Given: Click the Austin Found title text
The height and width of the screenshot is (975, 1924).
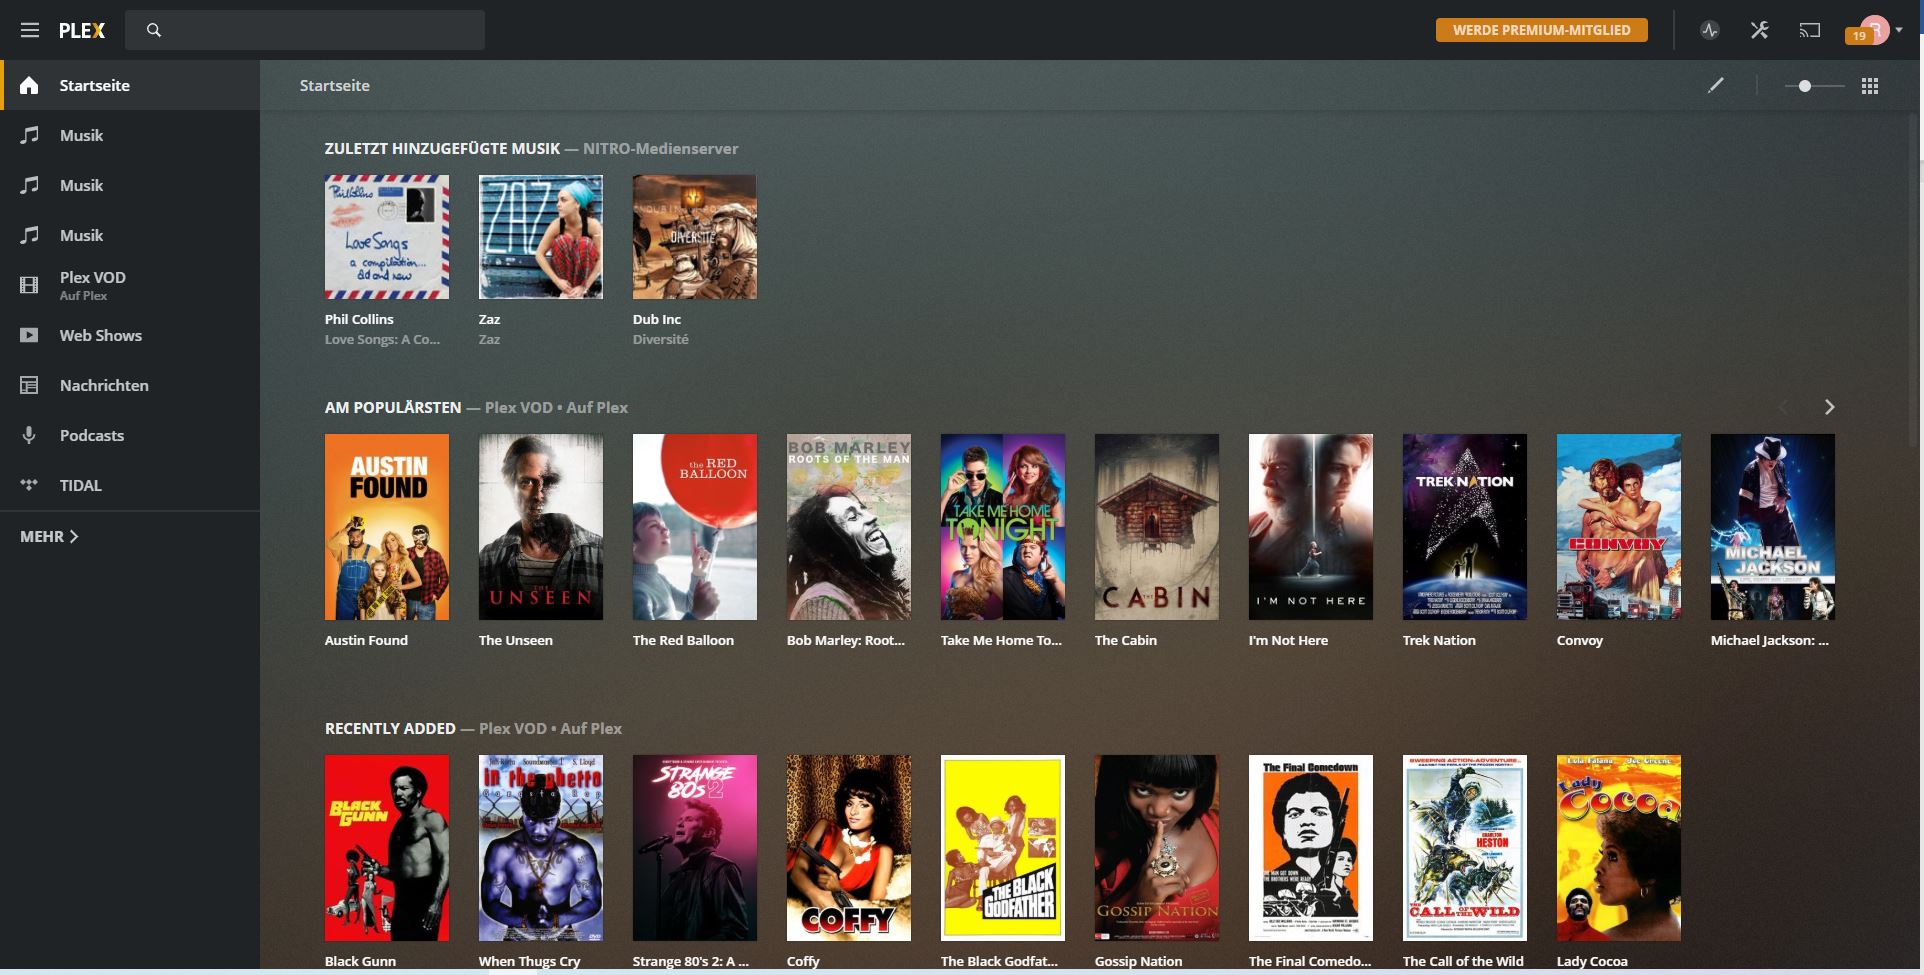Looking at the screenshot, I should [x=366, y=640].
